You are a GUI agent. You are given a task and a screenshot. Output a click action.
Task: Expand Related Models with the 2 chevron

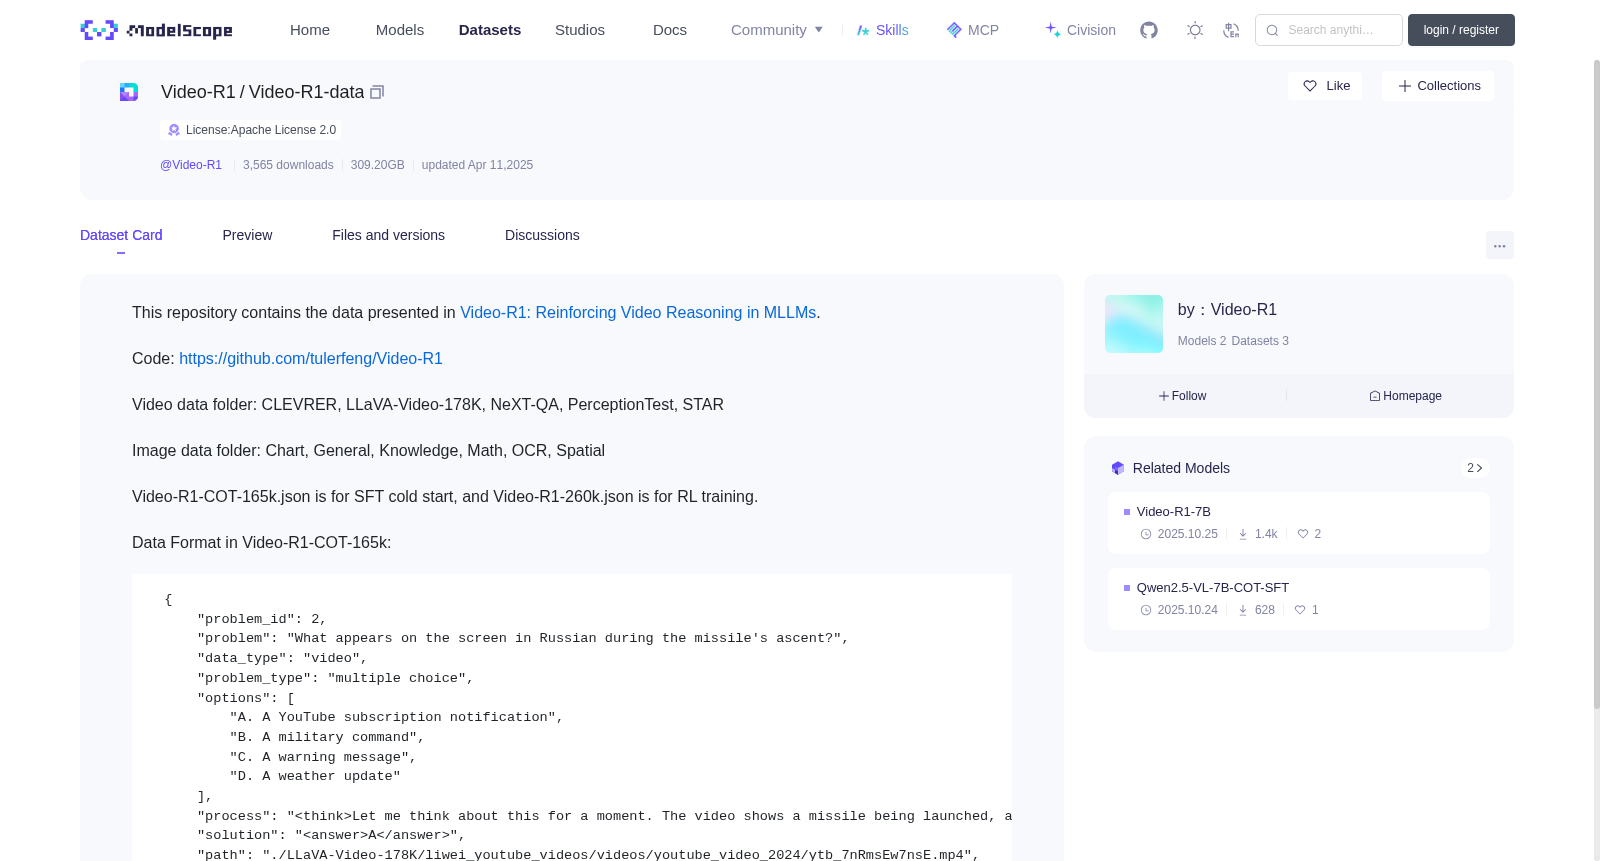point(1474,468)
